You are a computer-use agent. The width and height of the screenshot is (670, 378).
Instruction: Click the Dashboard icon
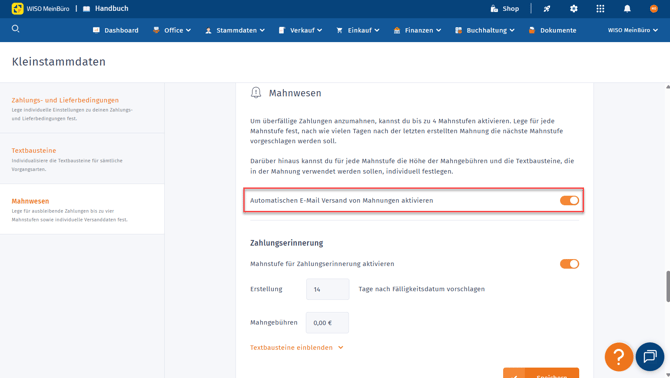tap(96, 30)
